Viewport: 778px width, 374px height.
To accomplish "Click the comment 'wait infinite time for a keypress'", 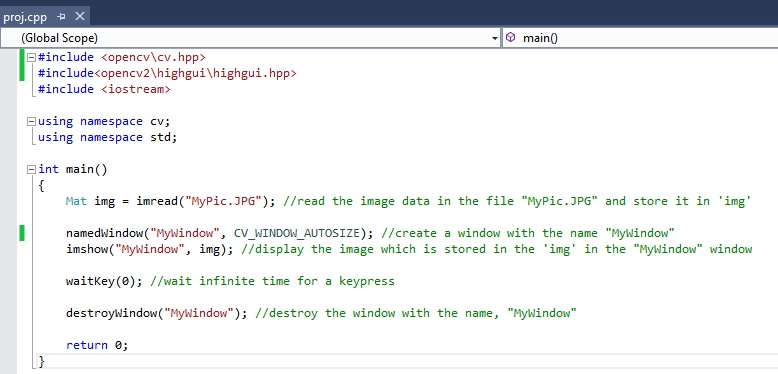I will point(272,281).
